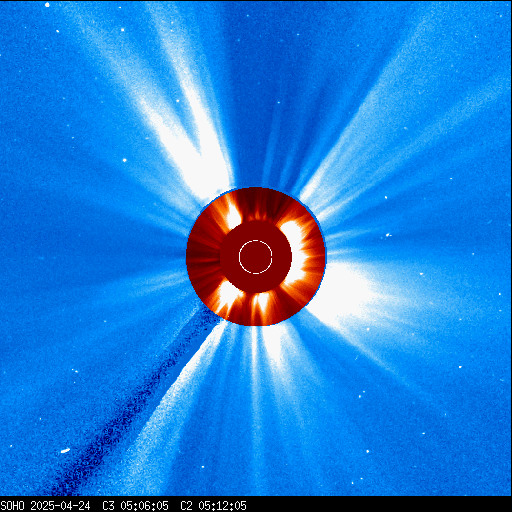Click the lone star left of upper streamer

coord(125,160)
